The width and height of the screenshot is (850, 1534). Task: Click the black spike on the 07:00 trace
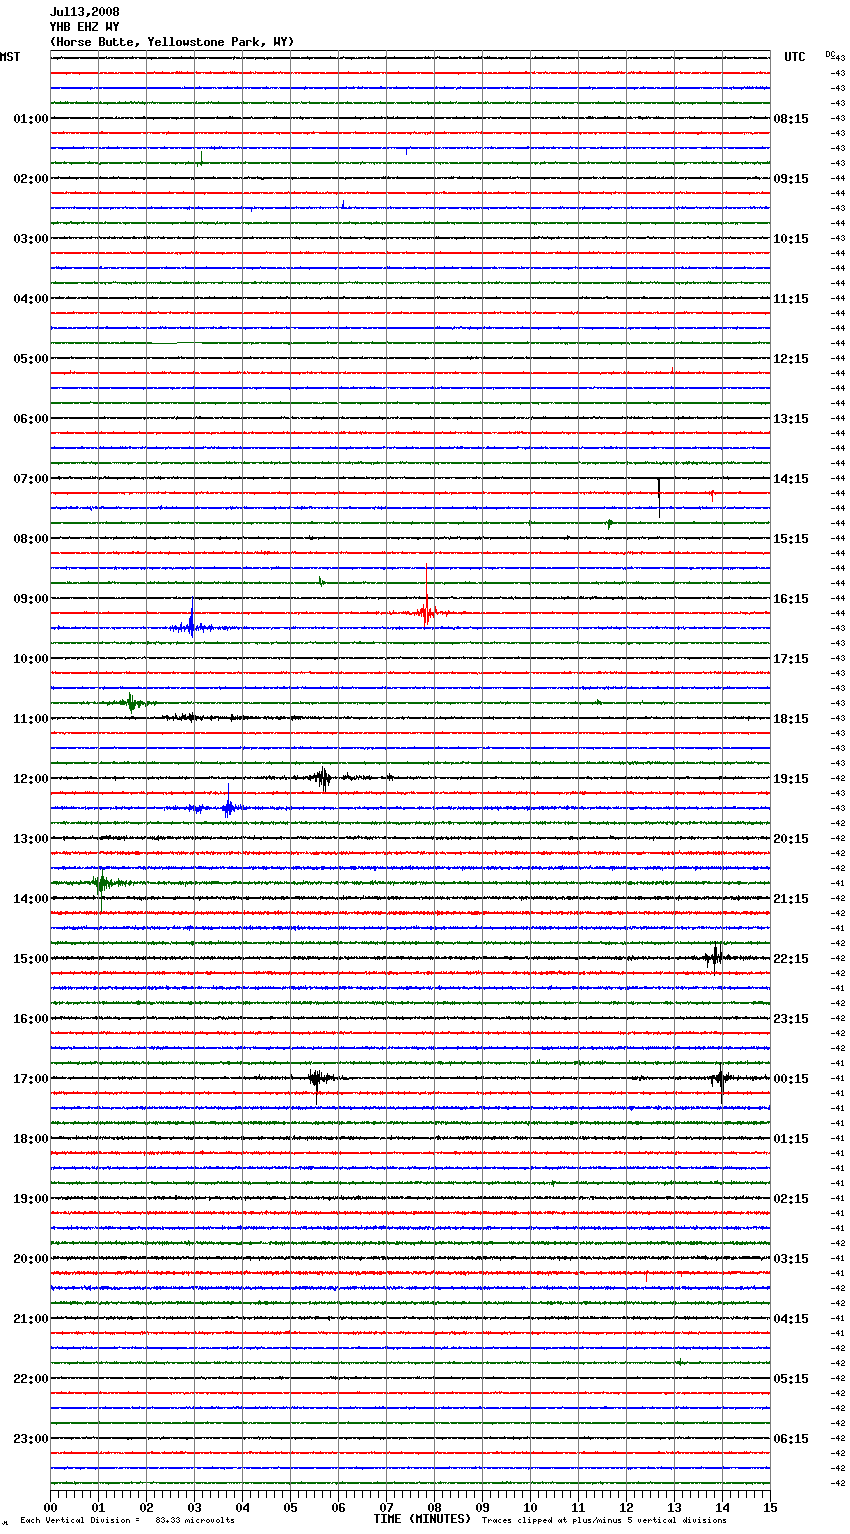click(659, 497)
